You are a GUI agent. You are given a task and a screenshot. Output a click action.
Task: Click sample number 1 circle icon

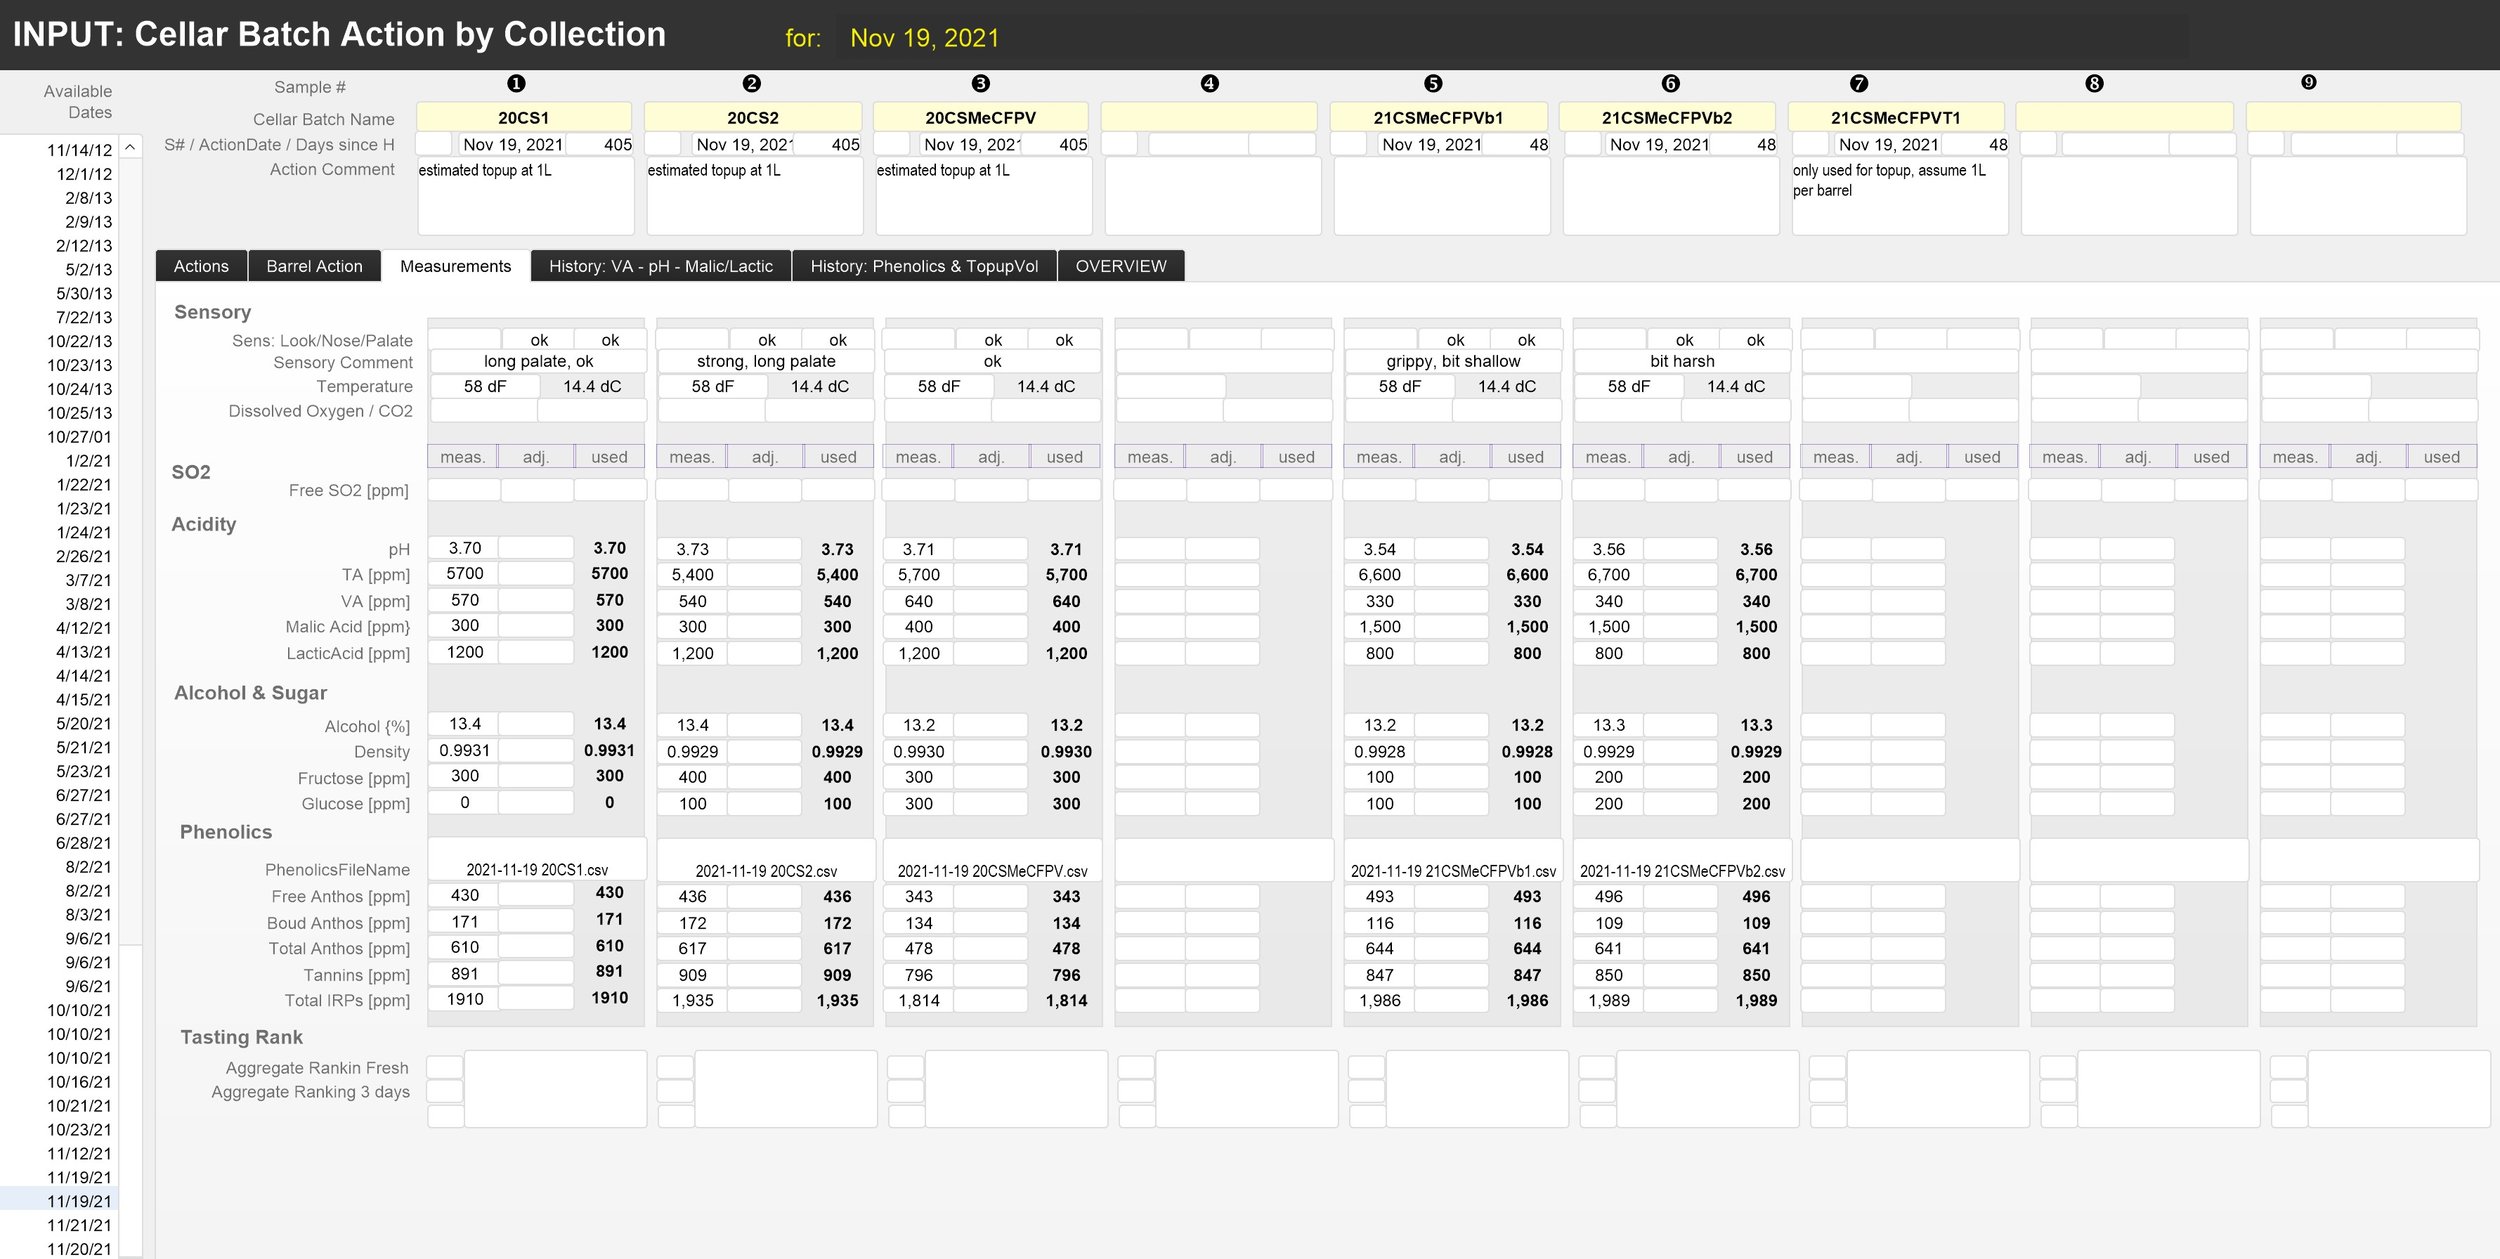[x=516, y=84]
